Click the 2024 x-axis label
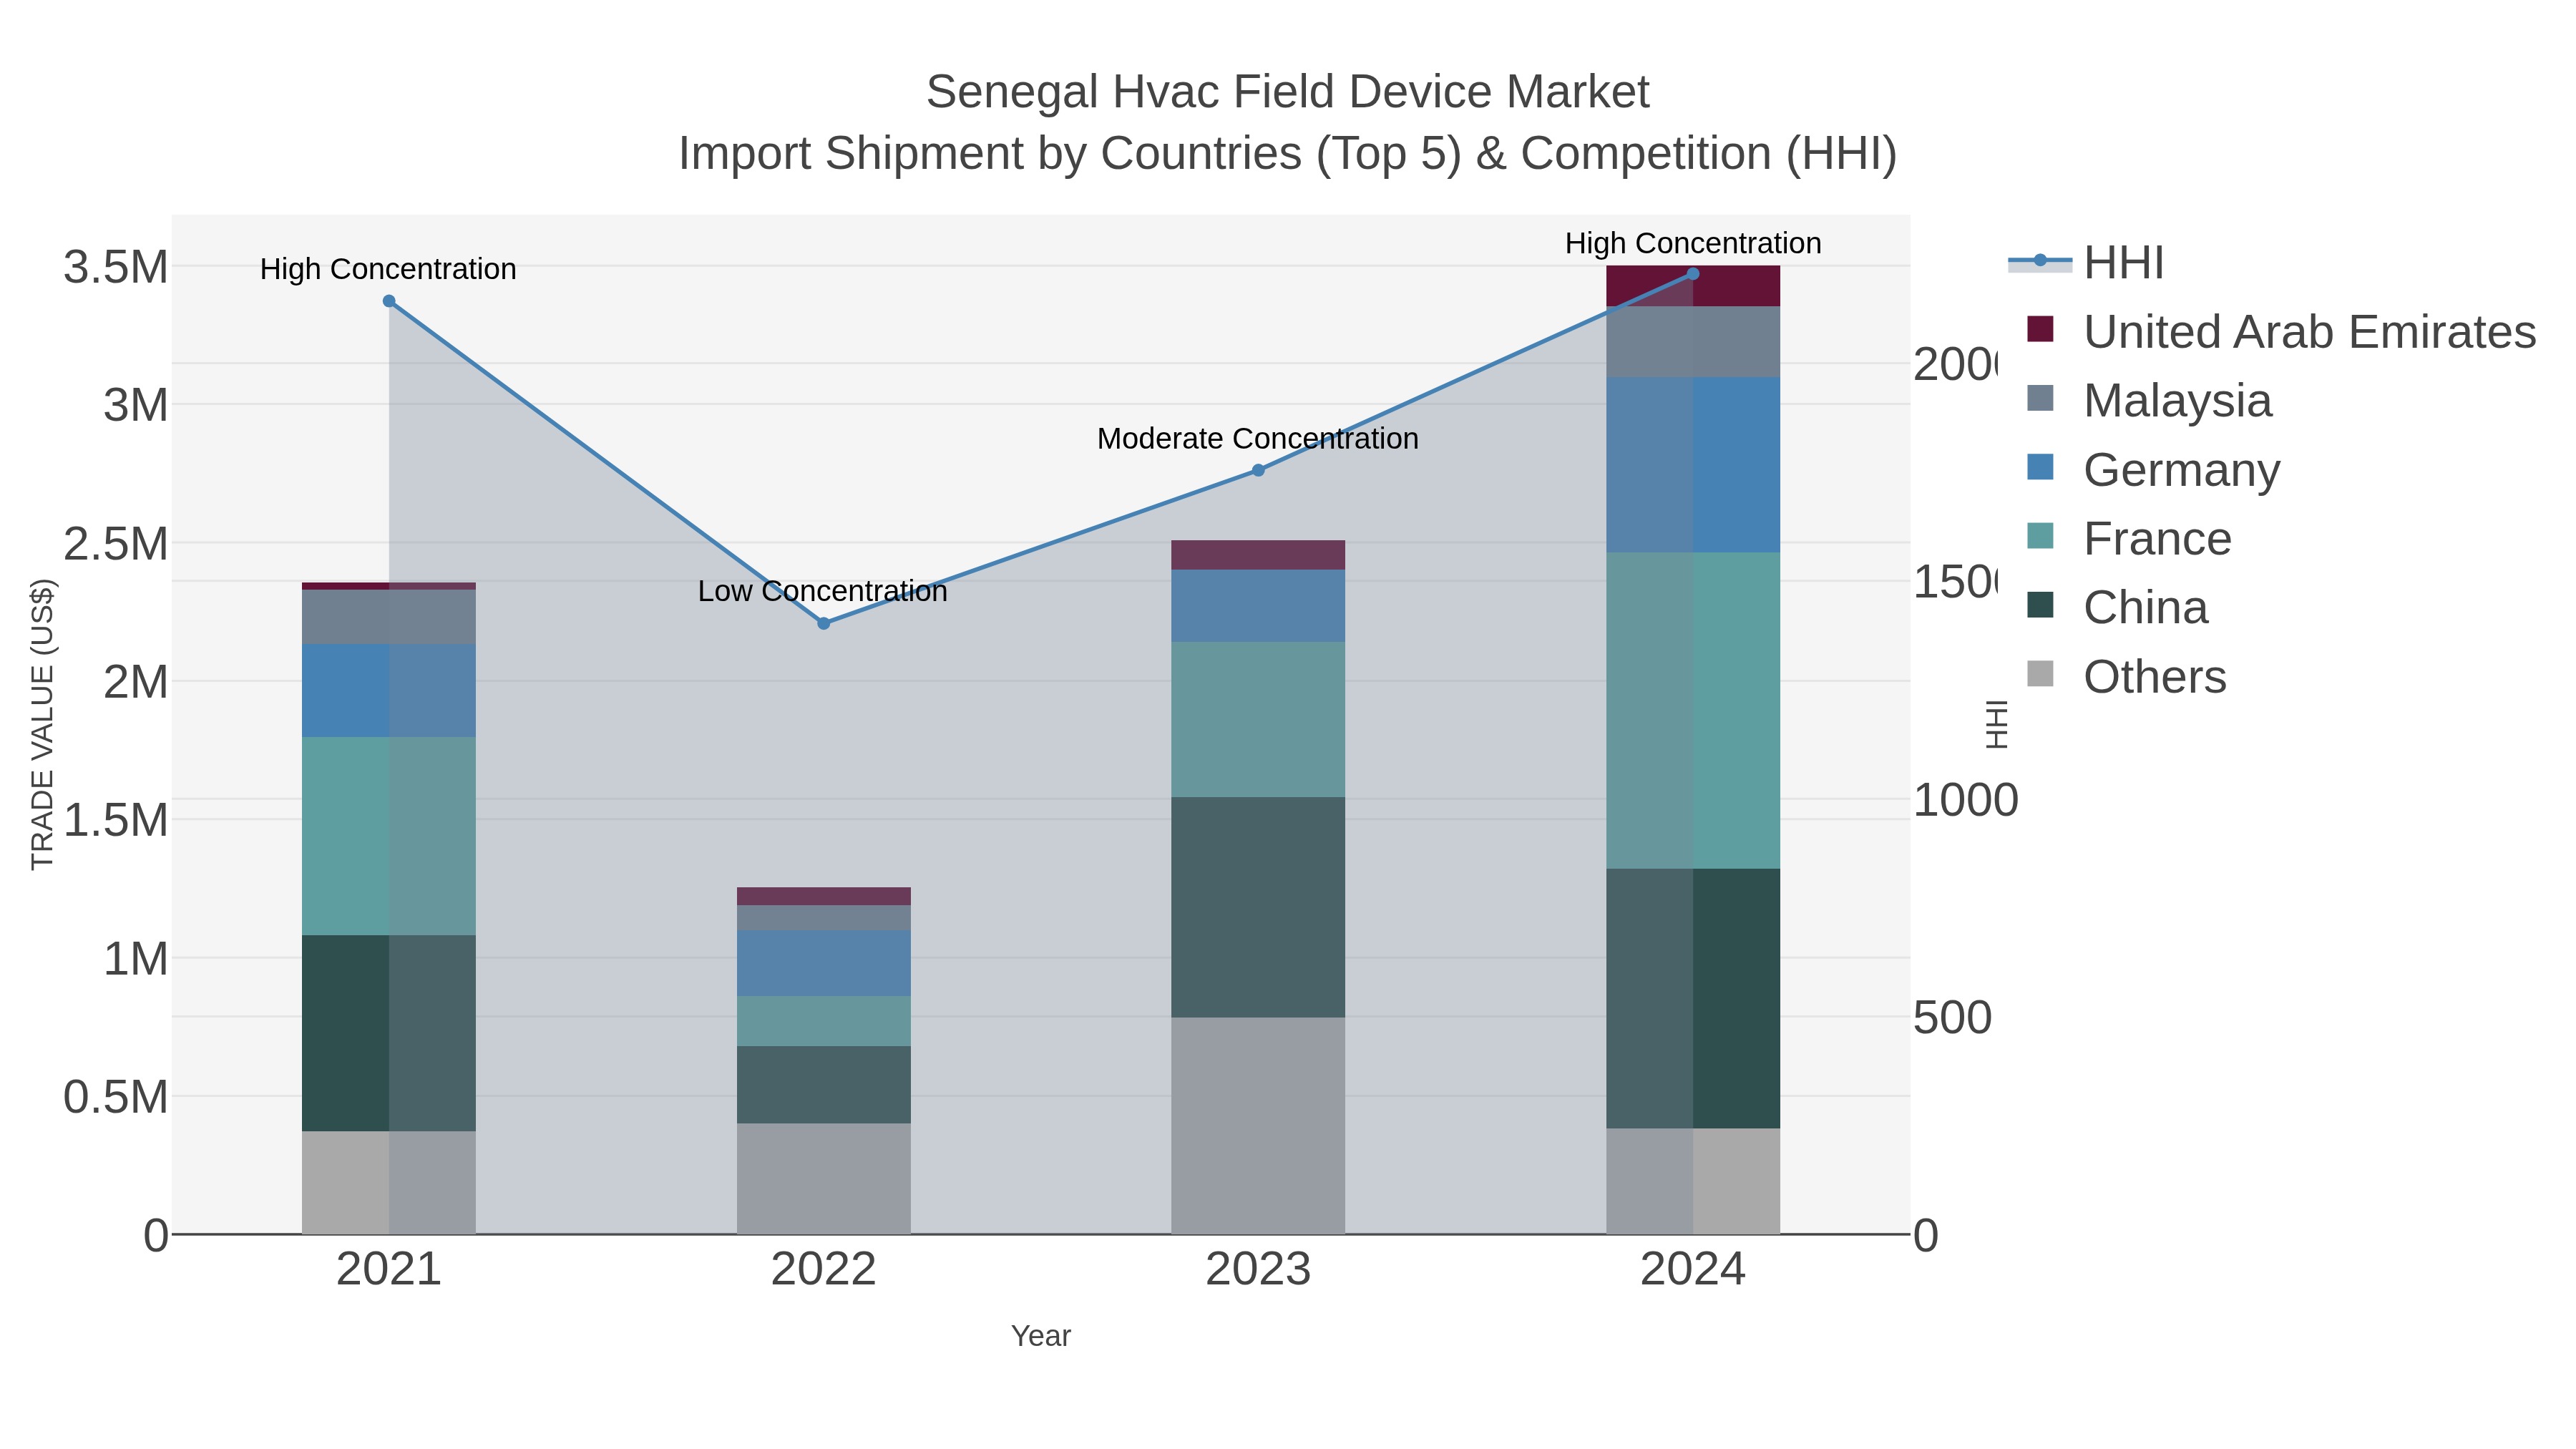 click(x=1693, y=1270)
